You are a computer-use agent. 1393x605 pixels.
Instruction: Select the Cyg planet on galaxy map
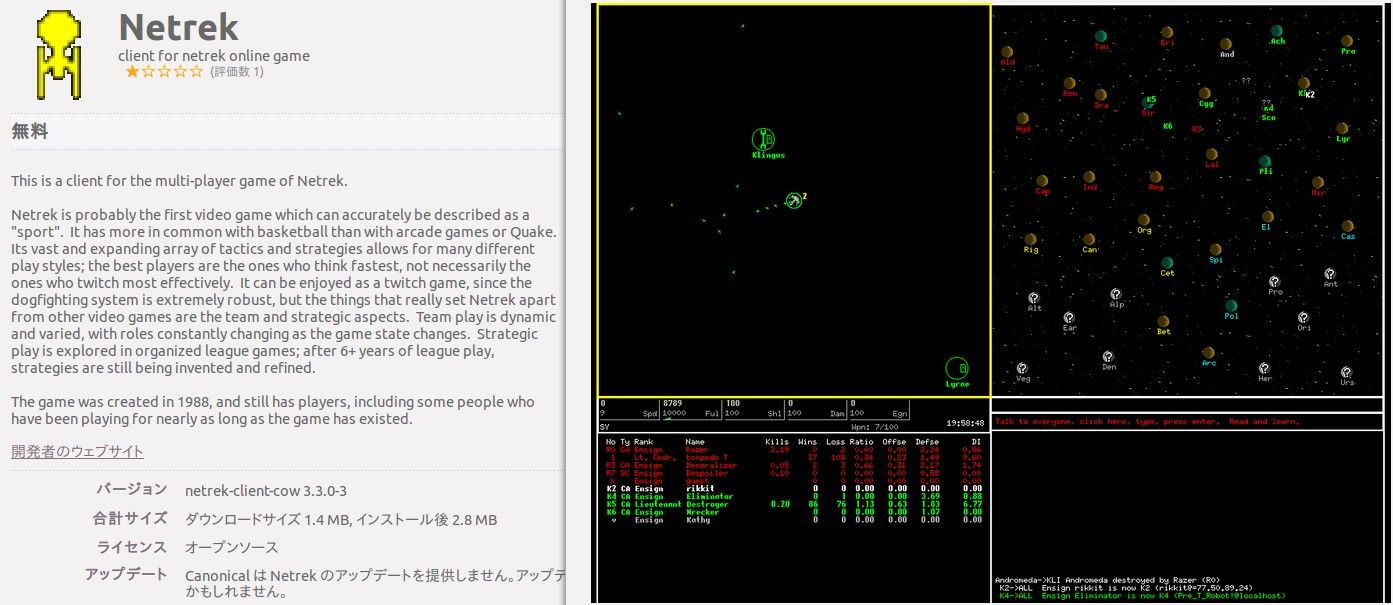pyautogui.click(x=1206, y=93)
